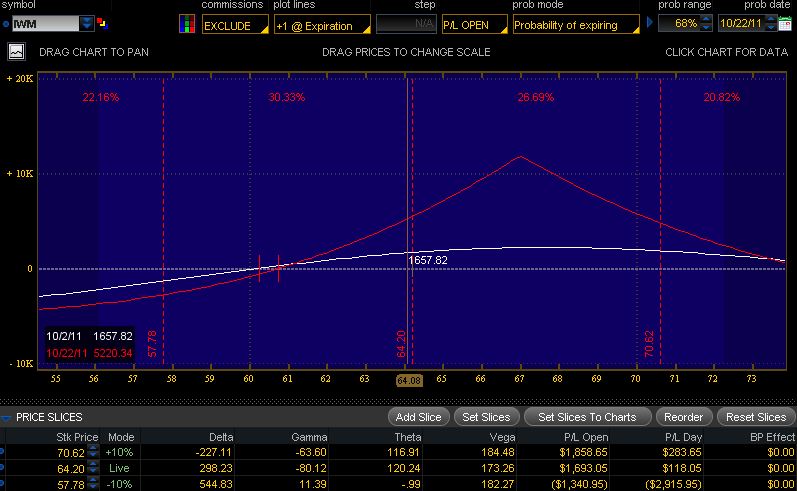Click the step N/A field
The width and height of the screenshot is (797, 491).
click(406, 24)
